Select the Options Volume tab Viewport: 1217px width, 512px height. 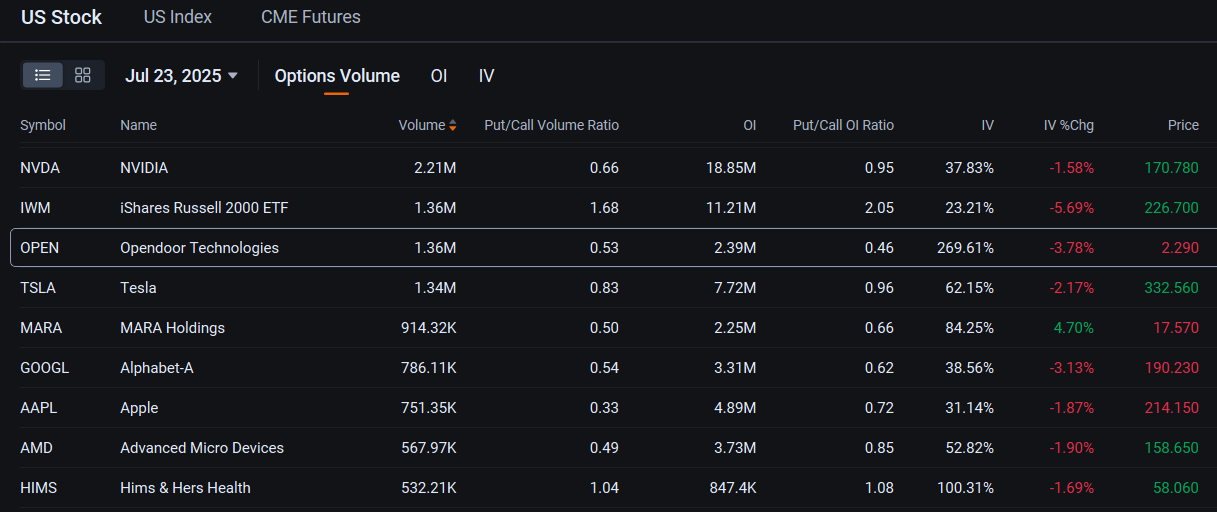[337, 76]
